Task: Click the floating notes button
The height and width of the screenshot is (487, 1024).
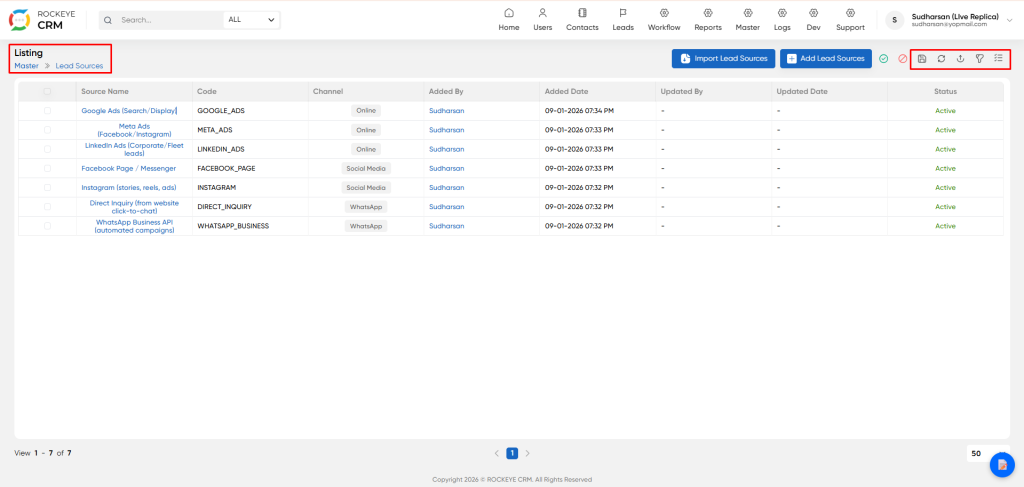Action: (1002, 464)
